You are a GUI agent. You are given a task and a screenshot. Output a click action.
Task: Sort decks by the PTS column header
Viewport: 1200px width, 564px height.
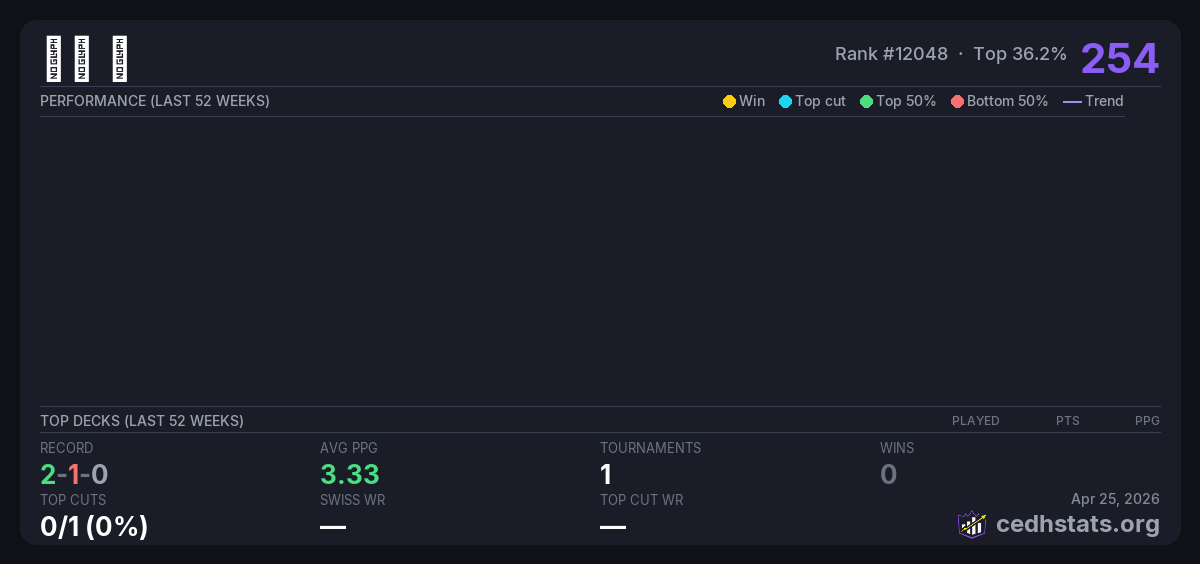click(x=1067, y=421)
